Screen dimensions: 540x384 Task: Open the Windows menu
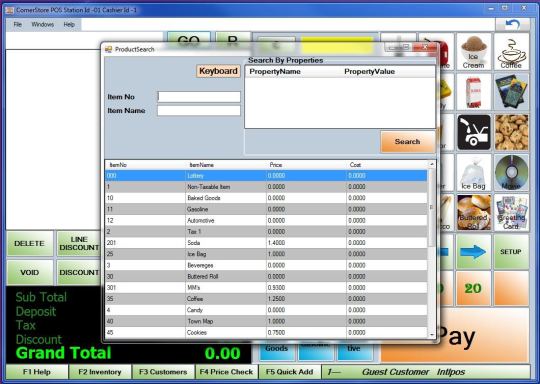coord(43,24)
